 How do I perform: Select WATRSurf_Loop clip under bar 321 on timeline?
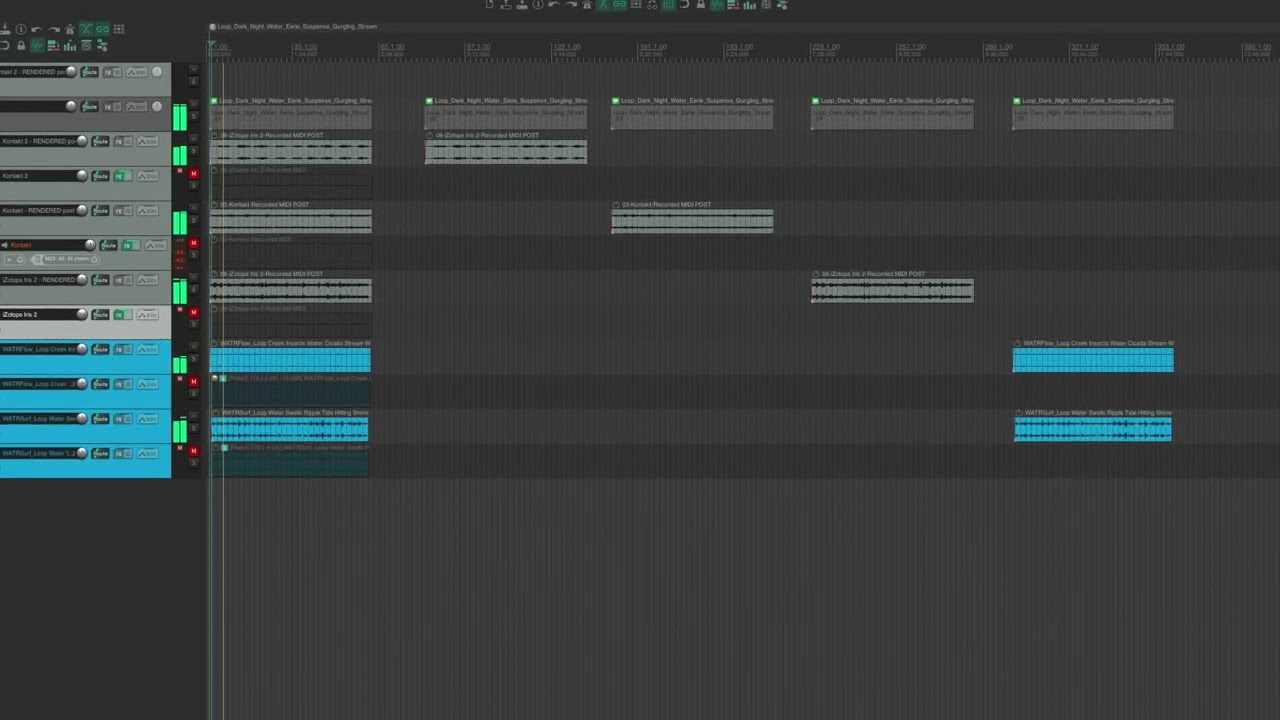point(1093,426)
